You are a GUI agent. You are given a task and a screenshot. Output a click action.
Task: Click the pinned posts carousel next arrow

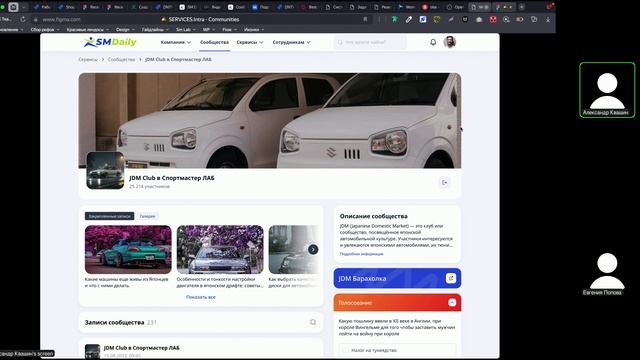click(x=313, y=249)
